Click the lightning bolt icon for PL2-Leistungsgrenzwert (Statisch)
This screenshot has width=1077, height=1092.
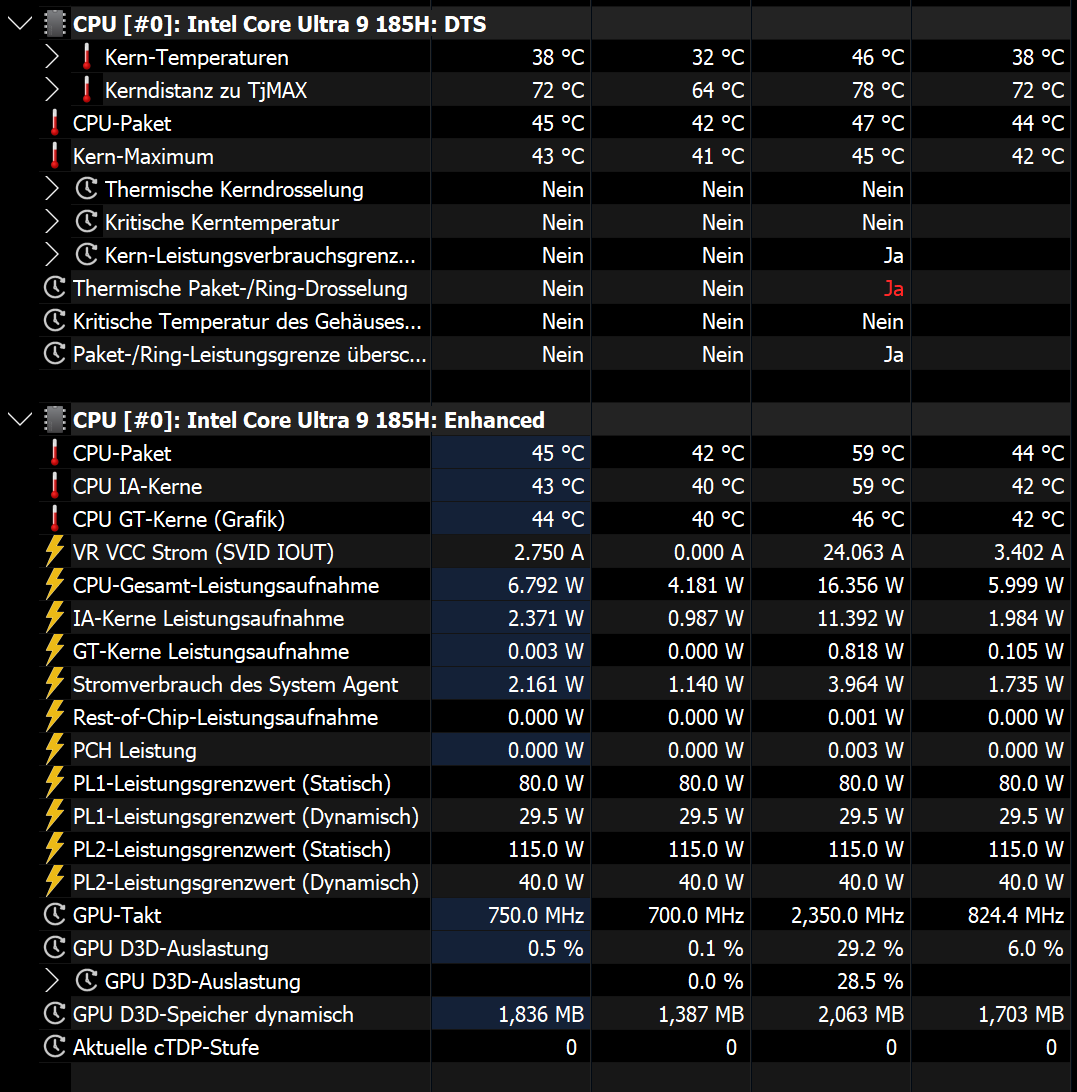[x=54, y=849]
